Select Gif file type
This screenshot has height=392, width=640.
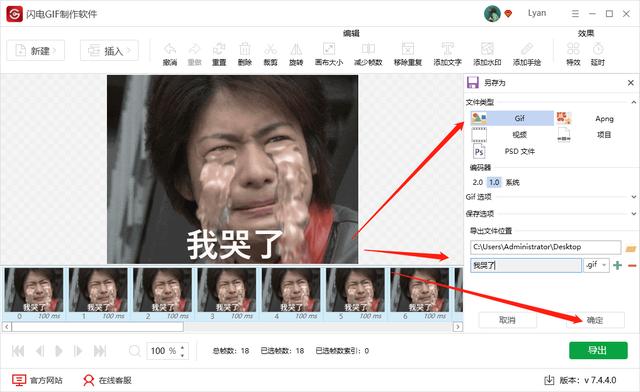coord(512,118)
